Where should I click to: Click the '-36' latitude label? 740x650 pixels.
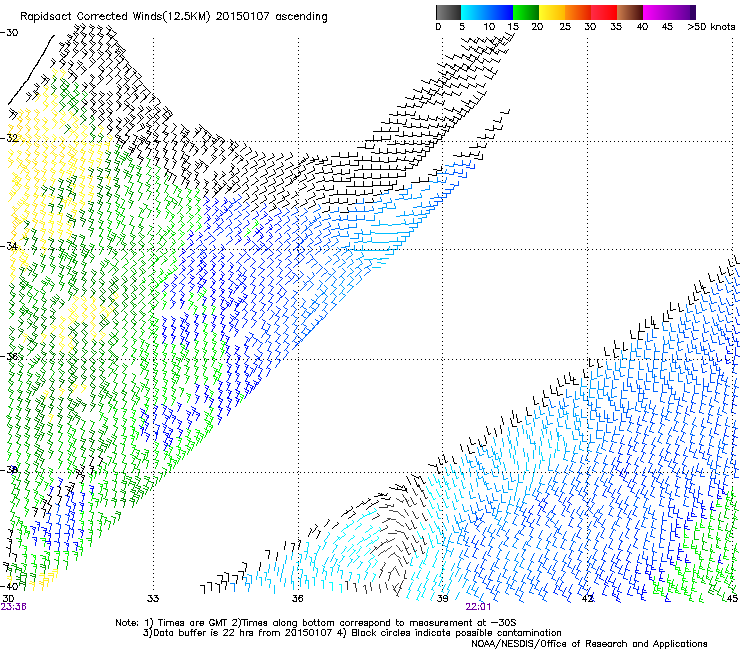pos(9,356)
